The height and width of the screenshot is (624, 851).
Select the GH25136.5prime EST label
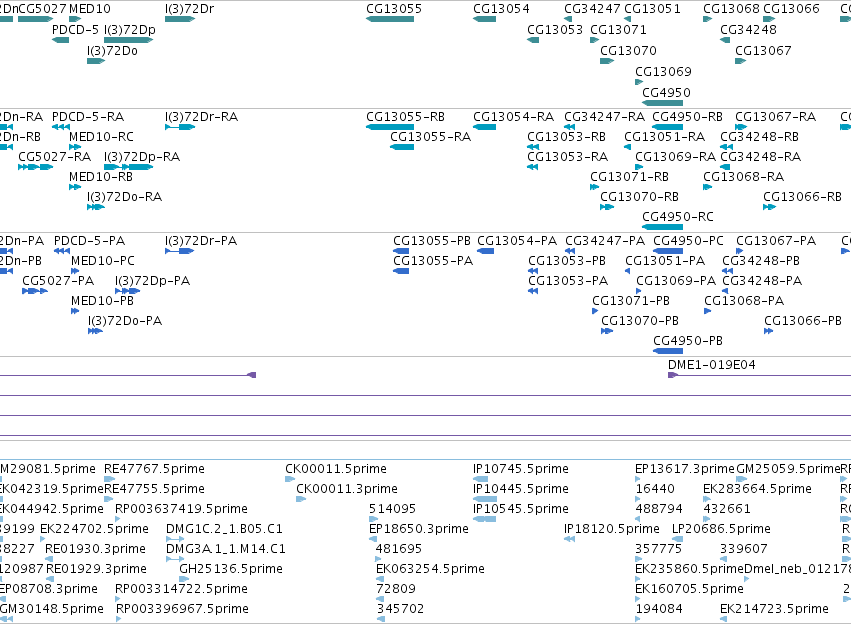[231, 569]
